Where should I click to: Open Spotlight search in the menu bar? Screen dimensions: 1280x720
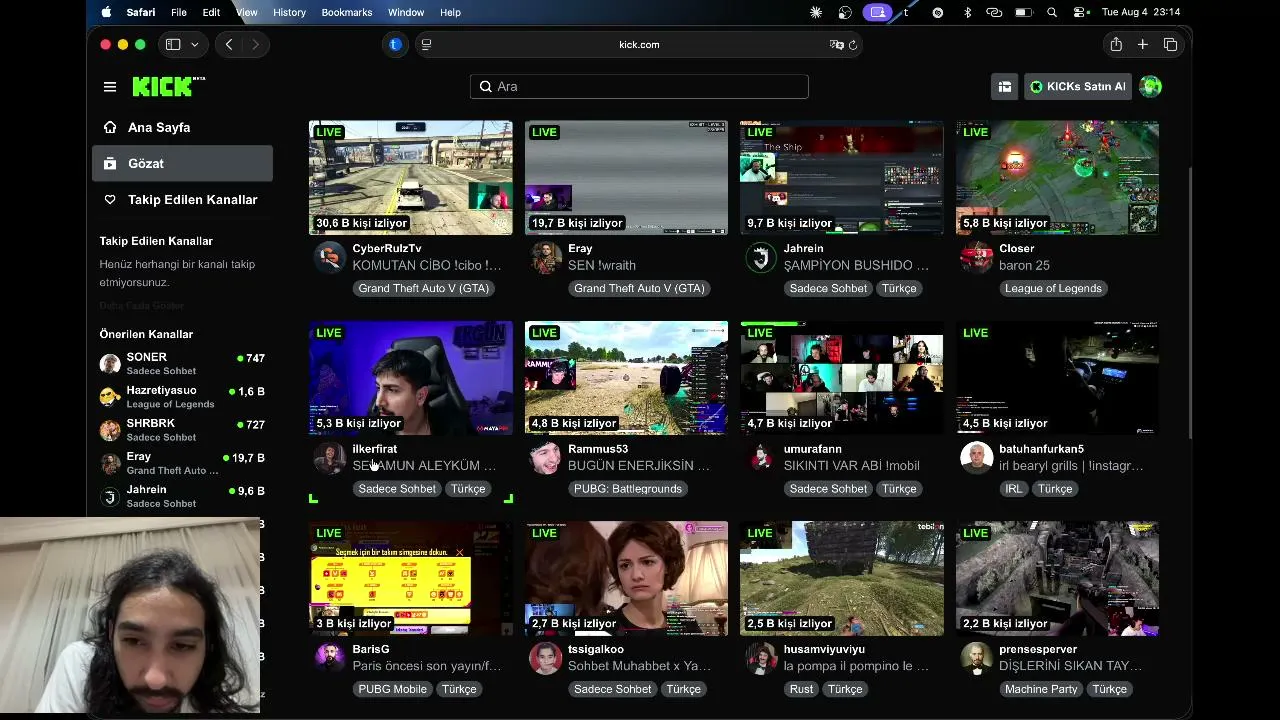pos(1052,12)
